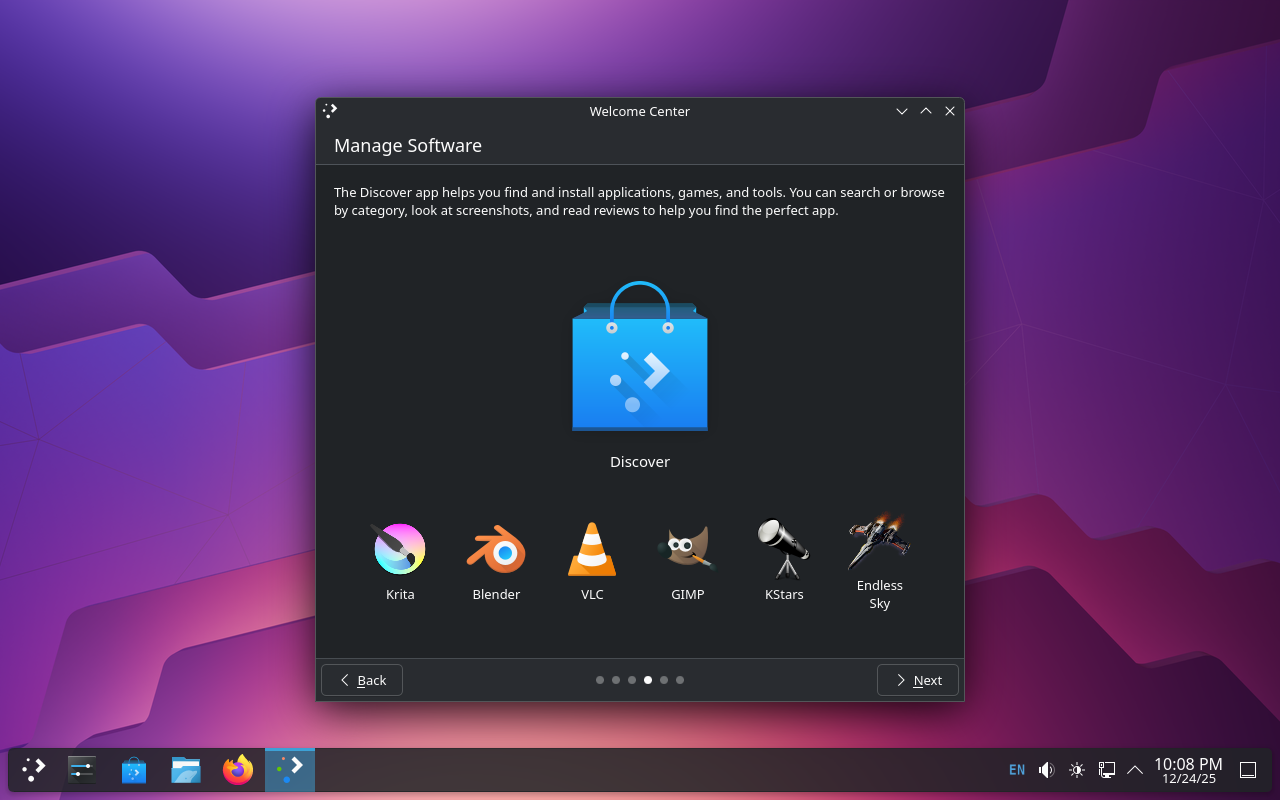Open the volume control in system tray
This screenshot has height=800, width=1280.
1046,770
